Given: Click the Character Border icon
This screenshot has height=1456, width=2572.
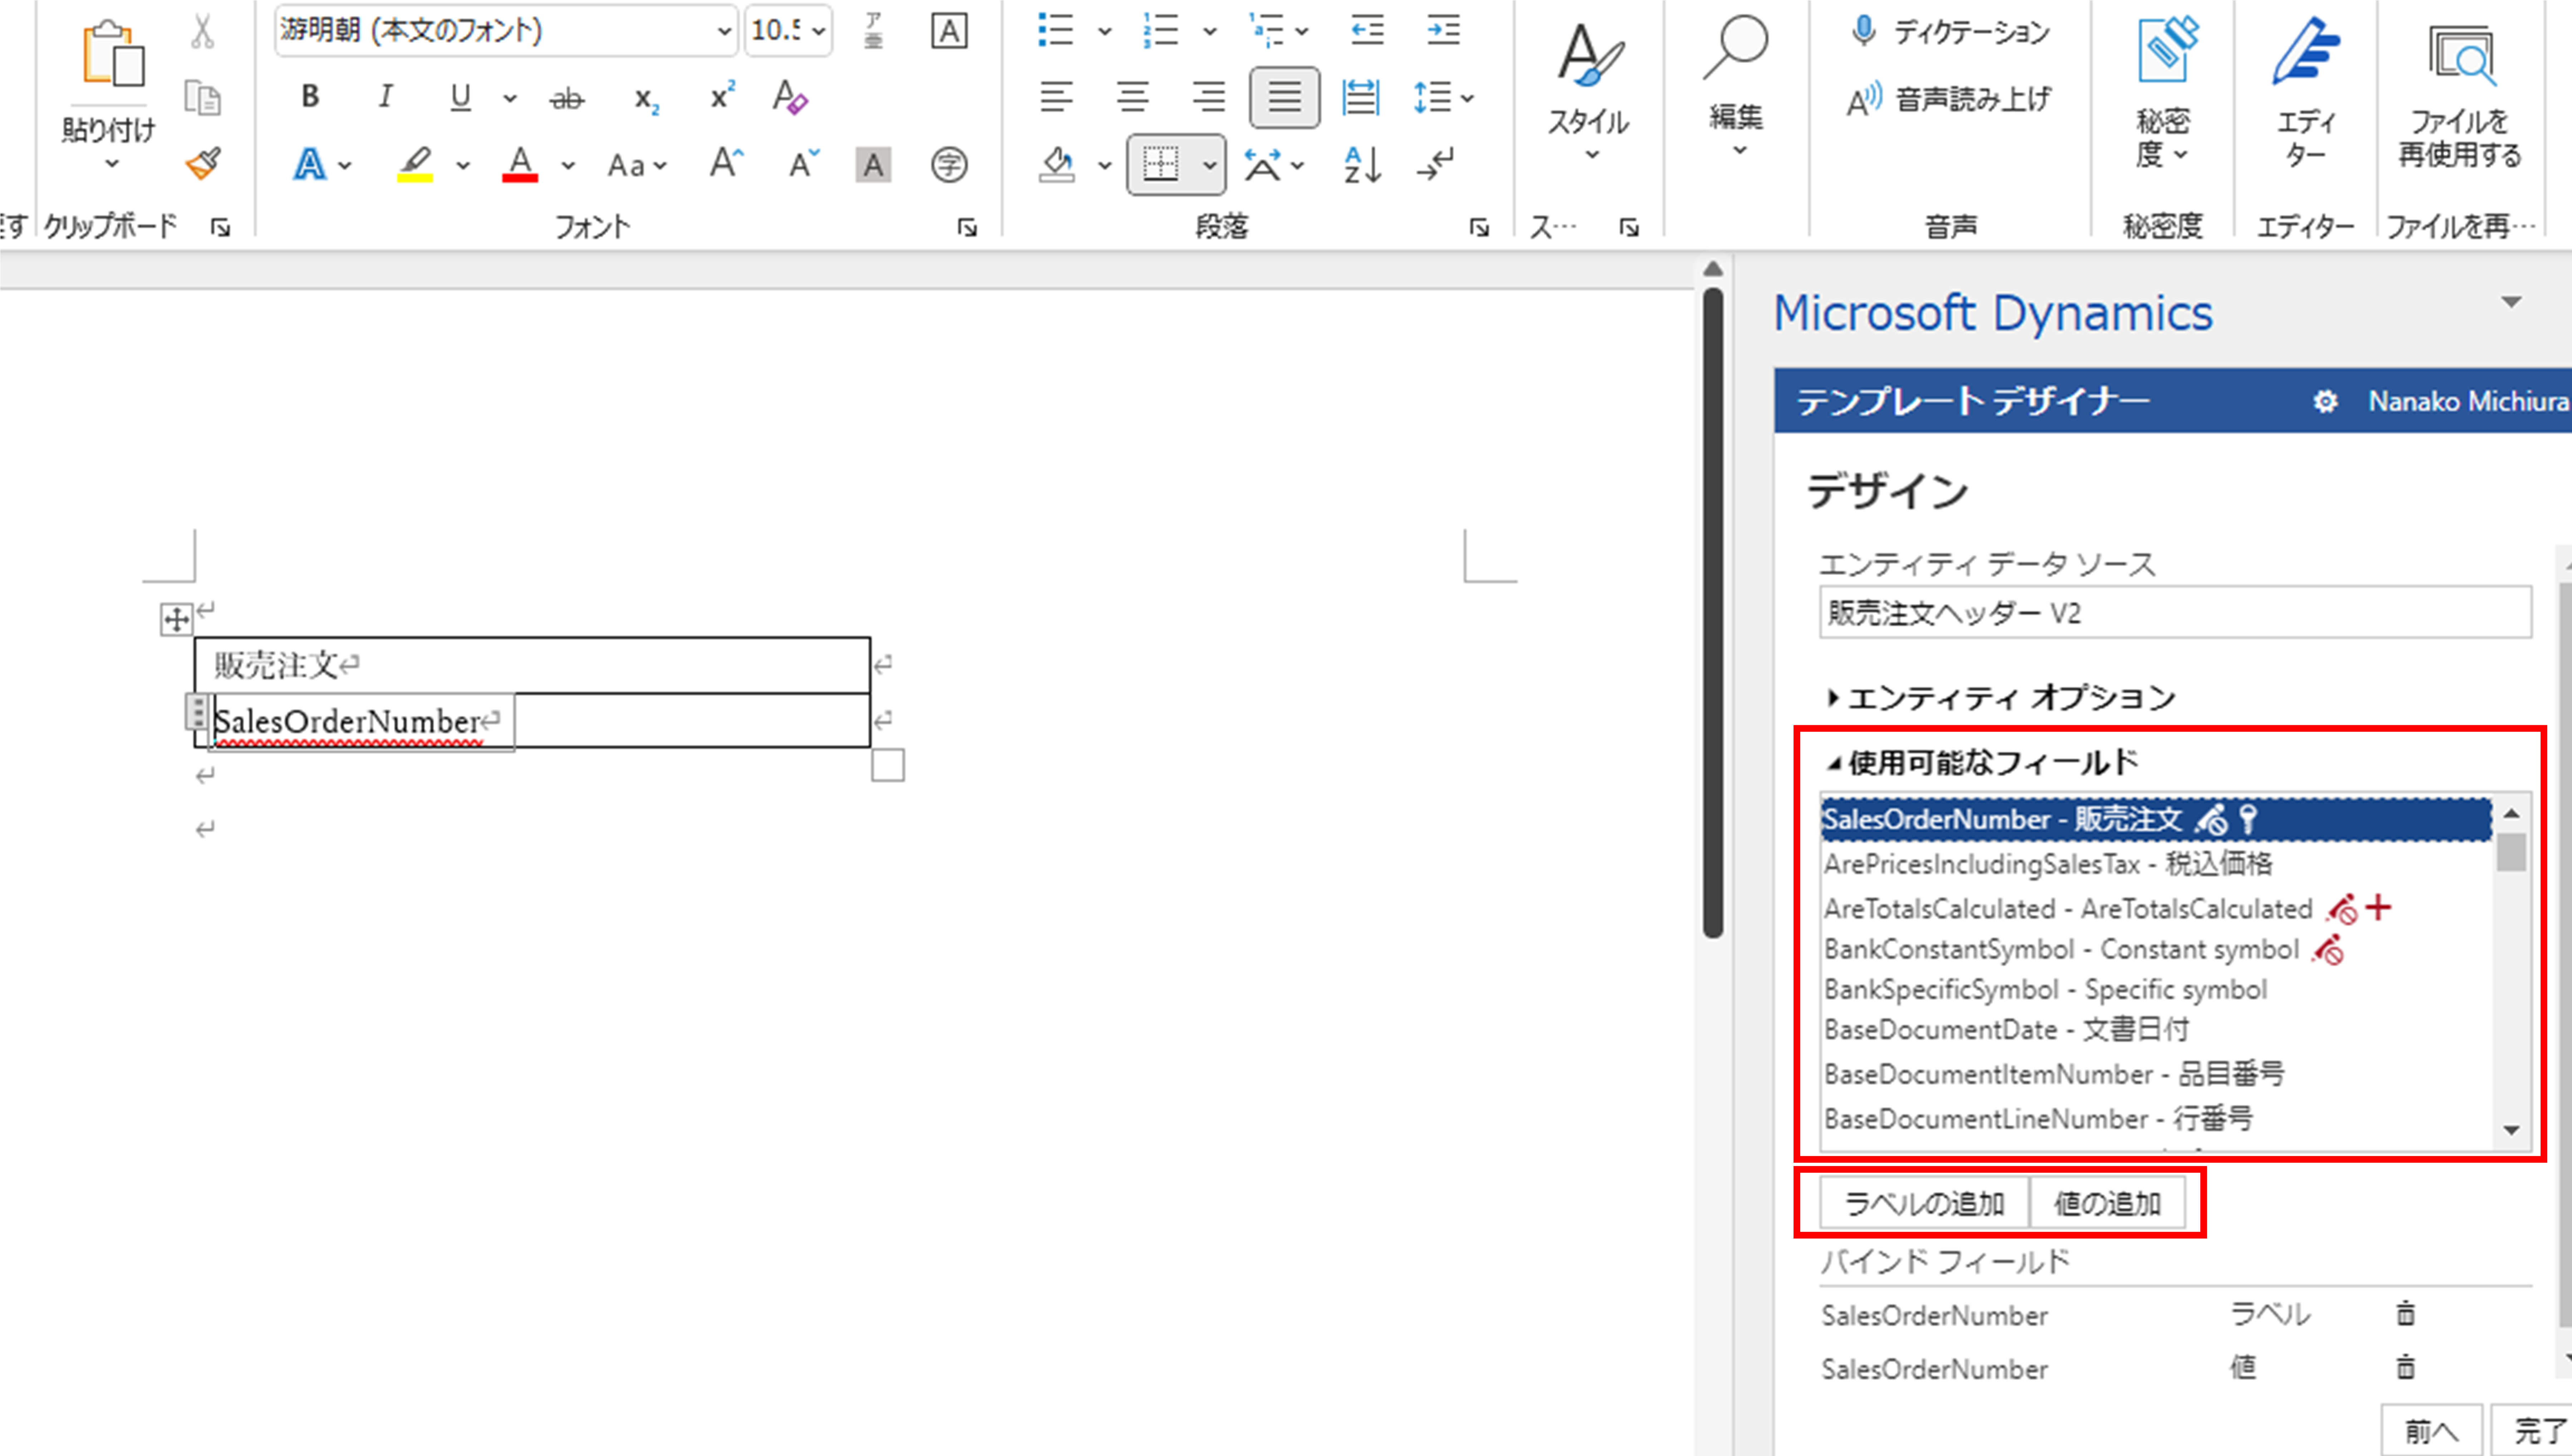Looking at the screenshot, I should (x=949, y=31).
